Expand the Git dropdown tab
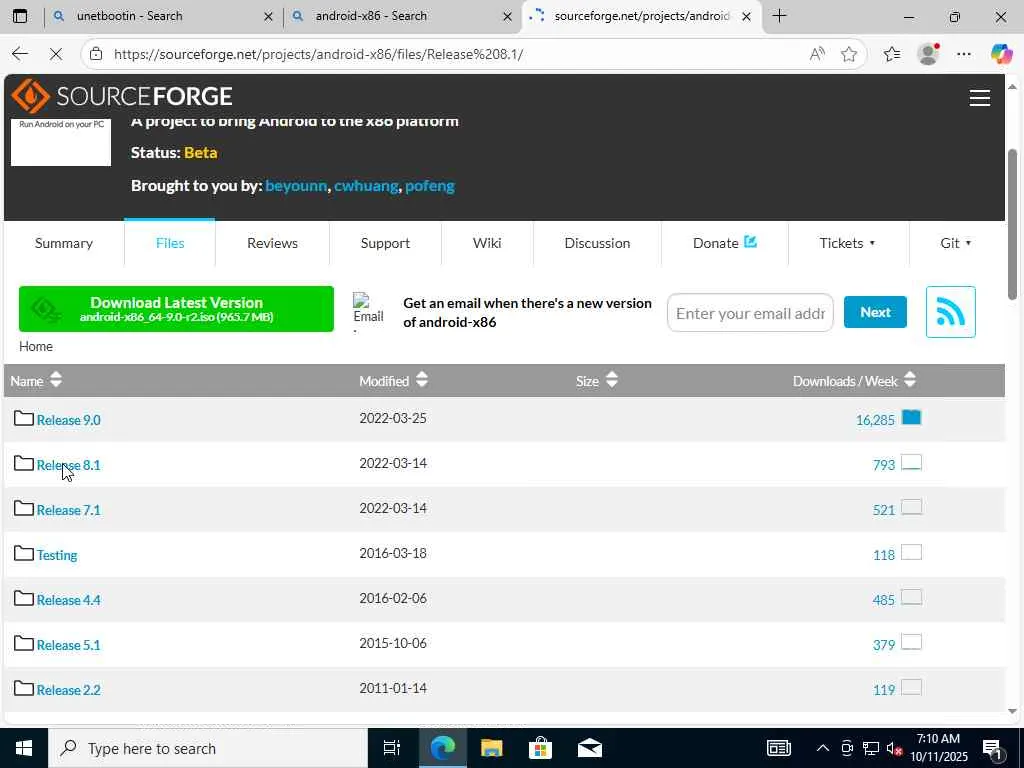Viewport: 1024px width, 768px height. point(955,243)
